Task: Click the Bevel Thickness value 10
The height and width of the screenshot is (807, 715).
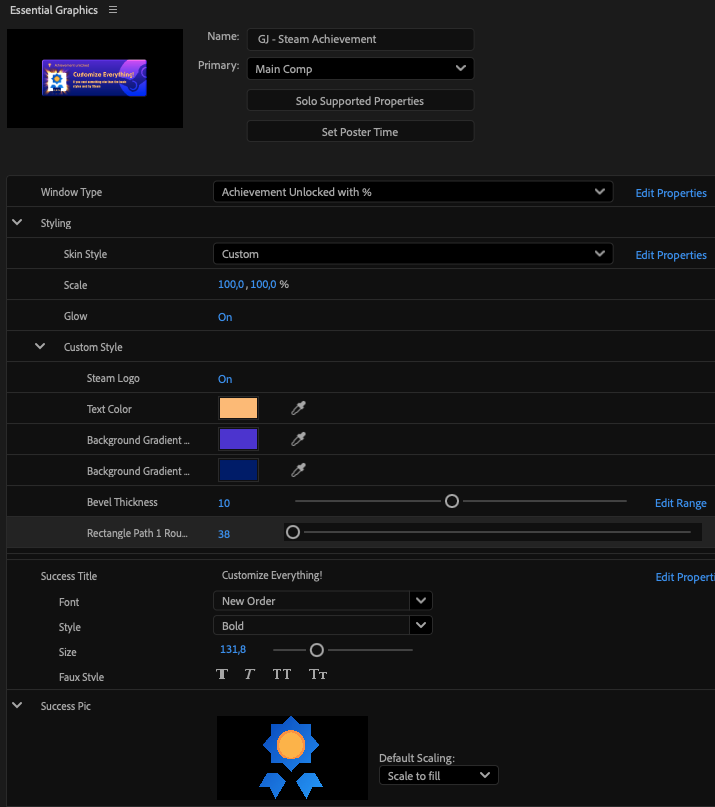Action: point(224,503)
